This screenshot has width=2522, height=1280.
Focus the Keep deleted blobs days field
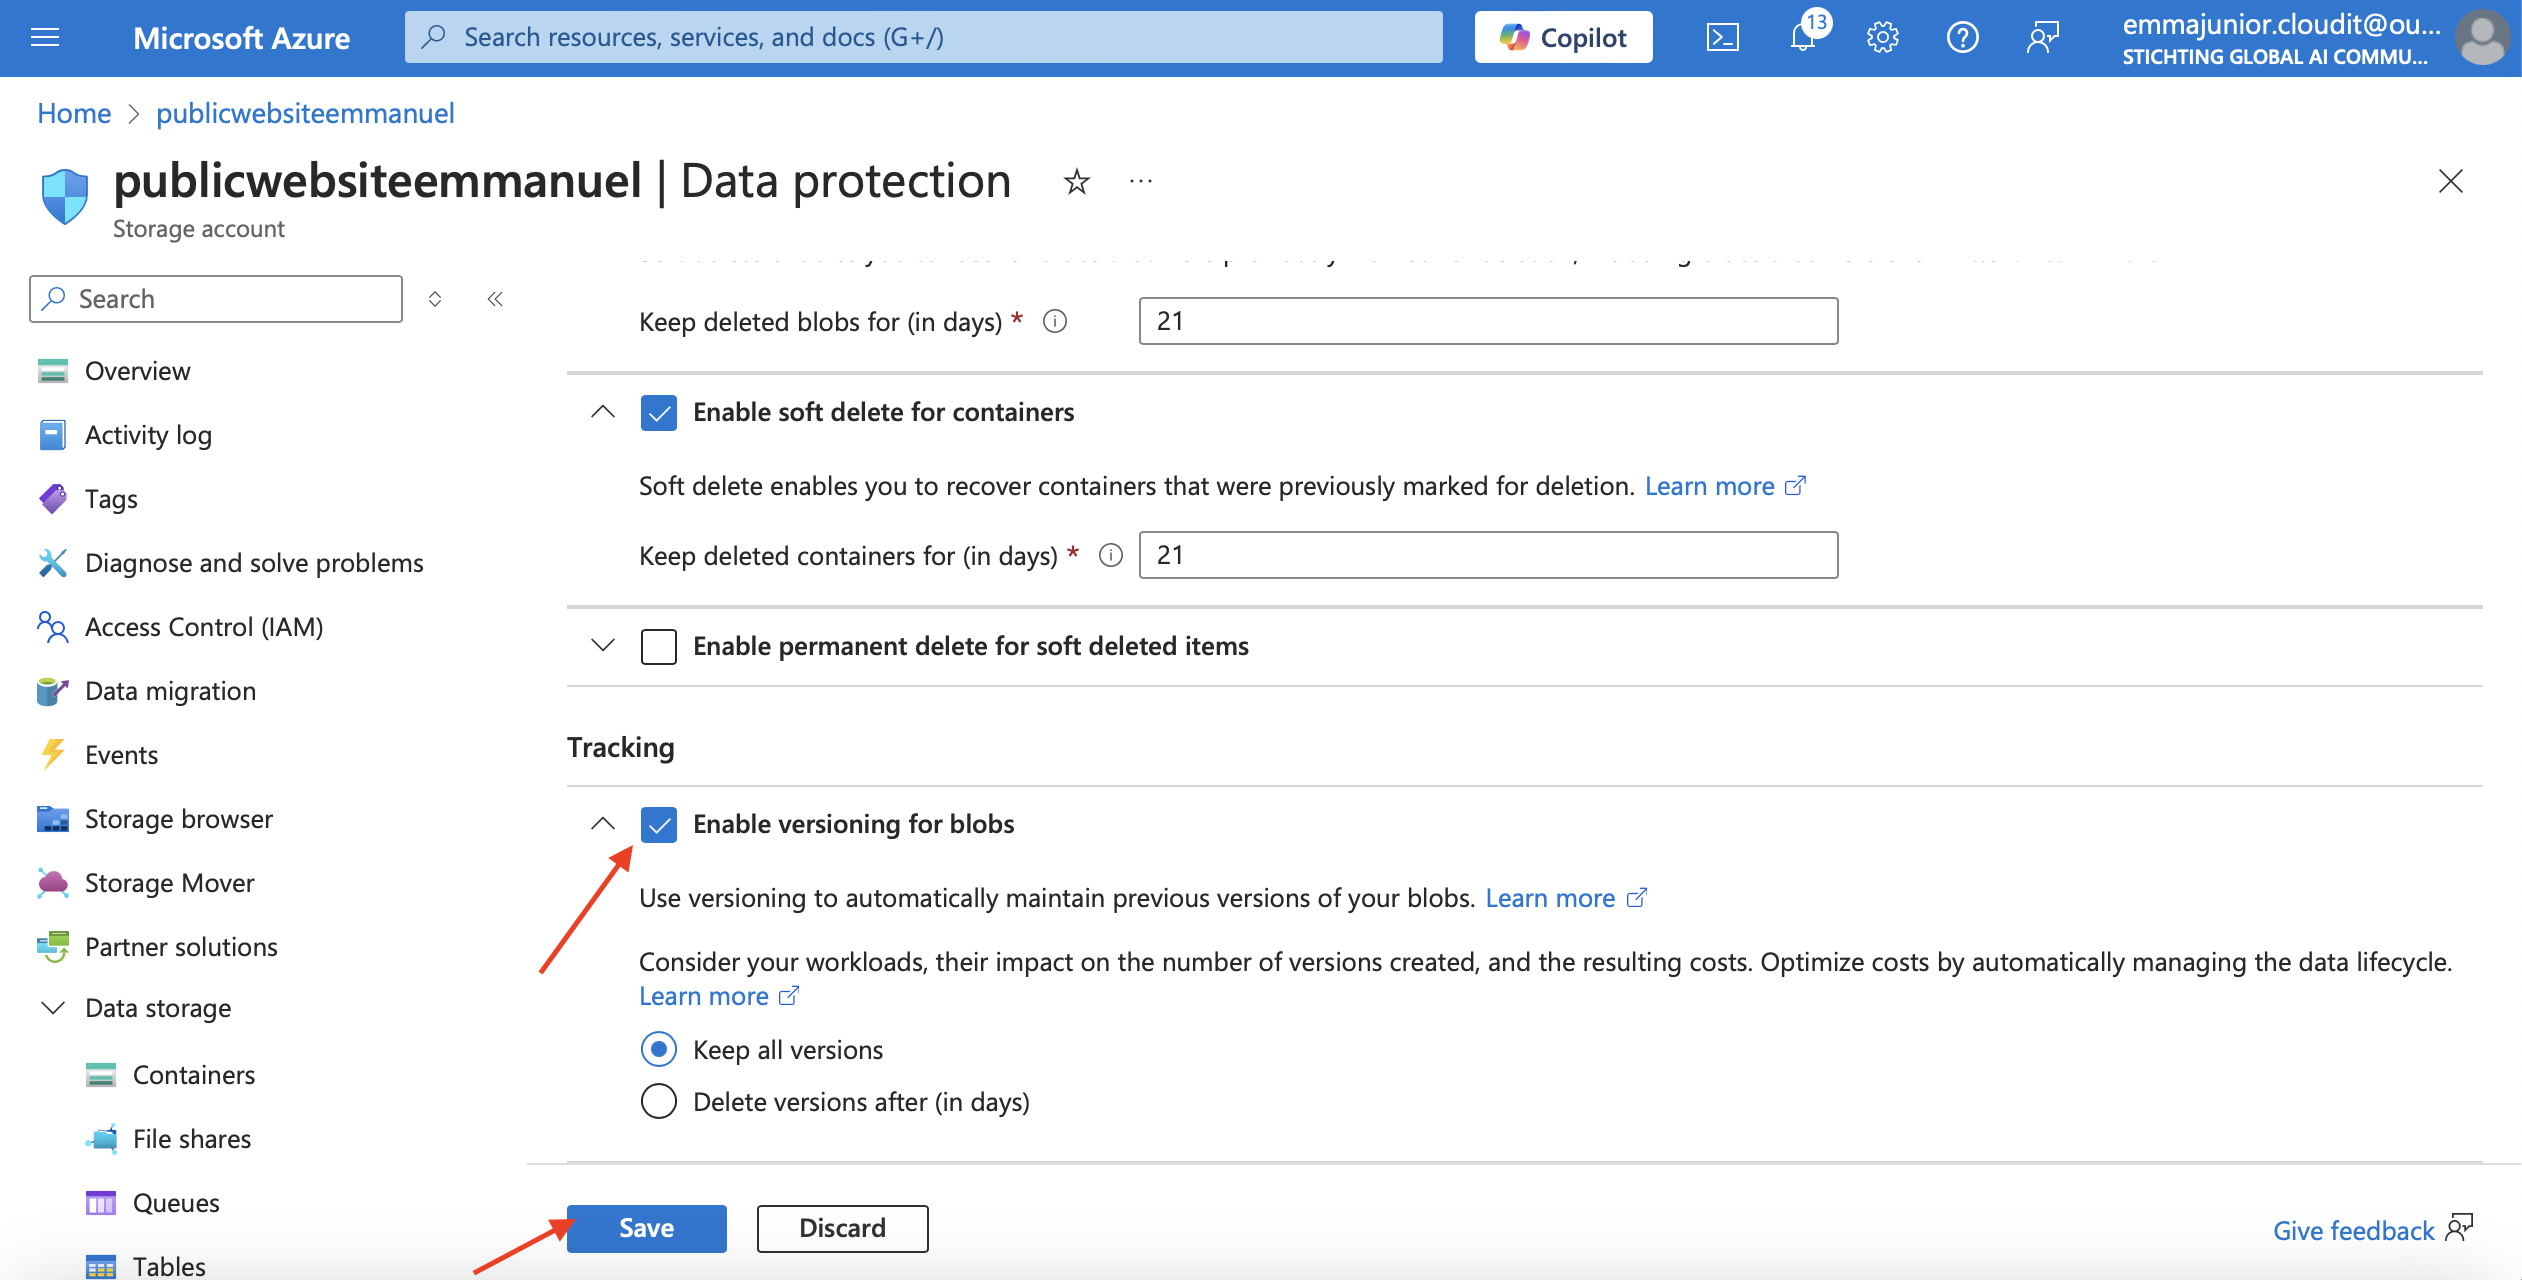[1488, 321]
